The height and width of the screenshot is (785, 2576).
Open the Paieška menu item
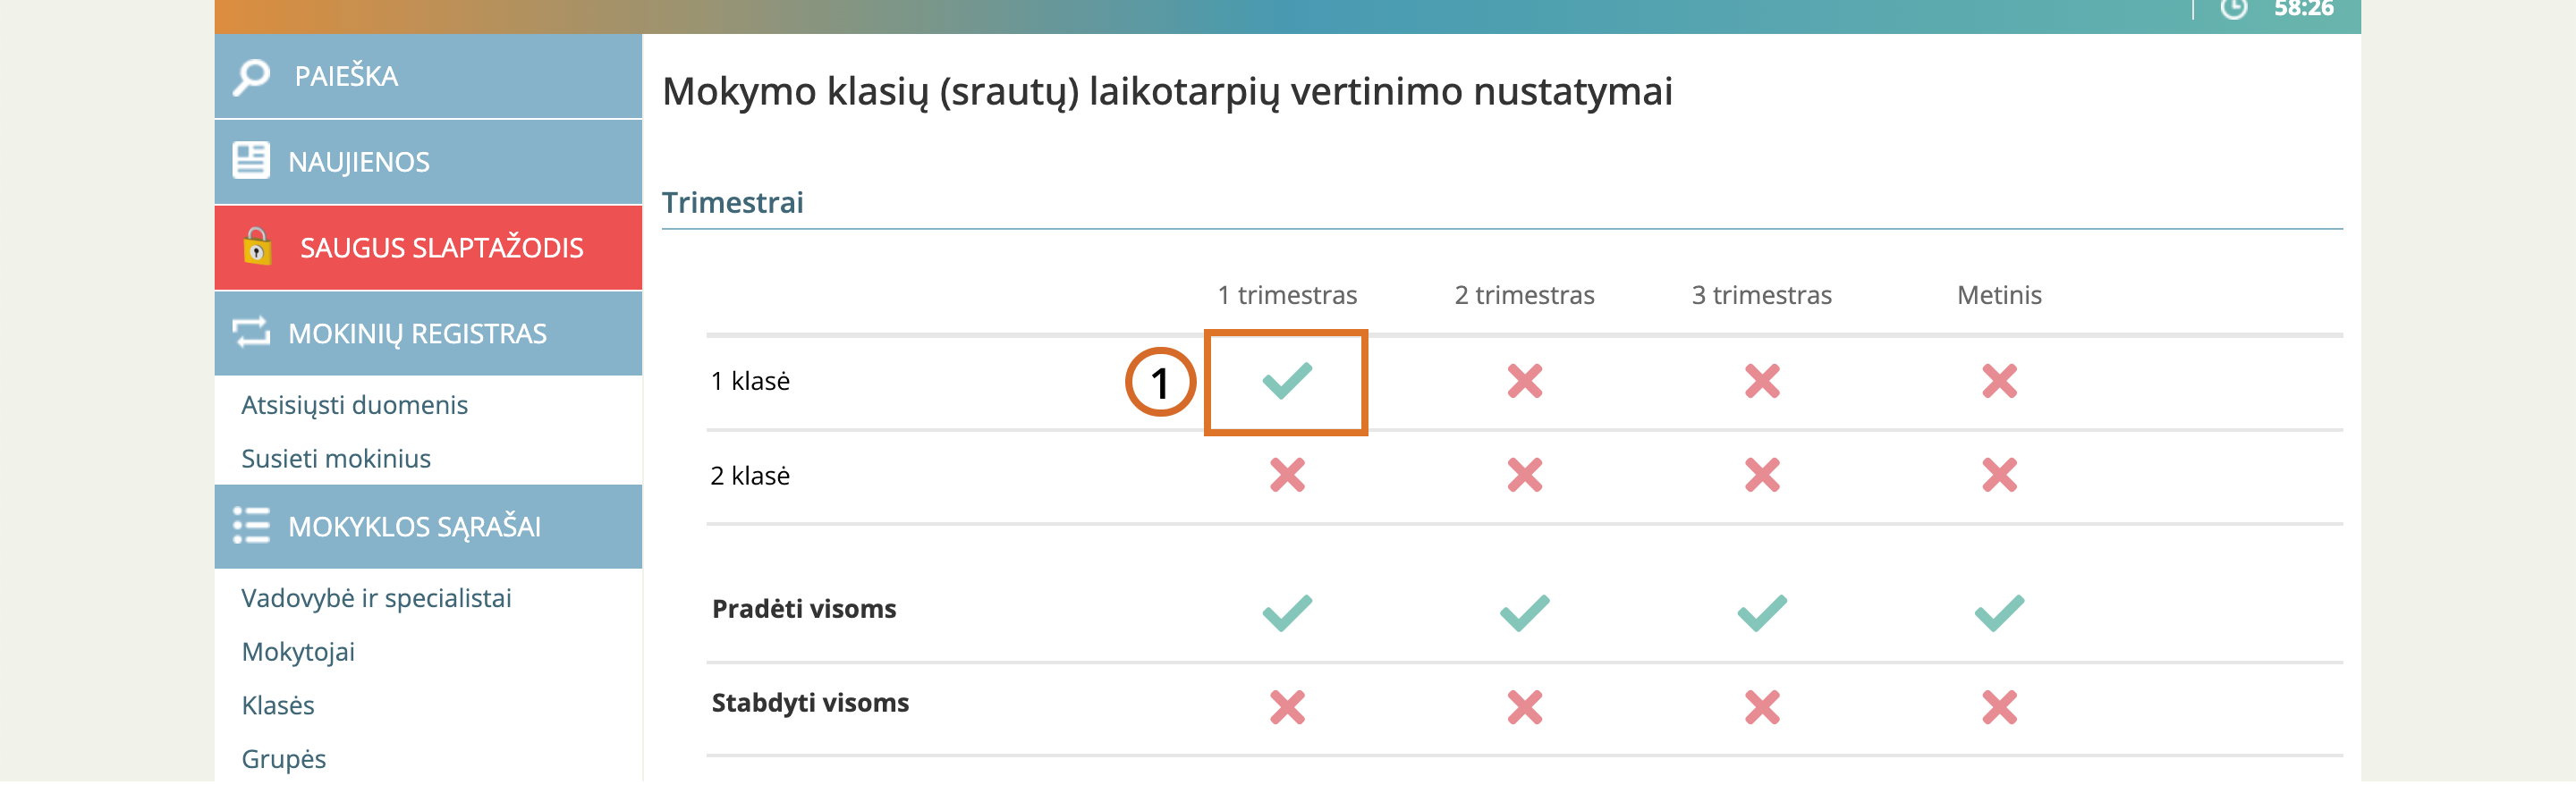pyautogui.click(x=346, y=76)
